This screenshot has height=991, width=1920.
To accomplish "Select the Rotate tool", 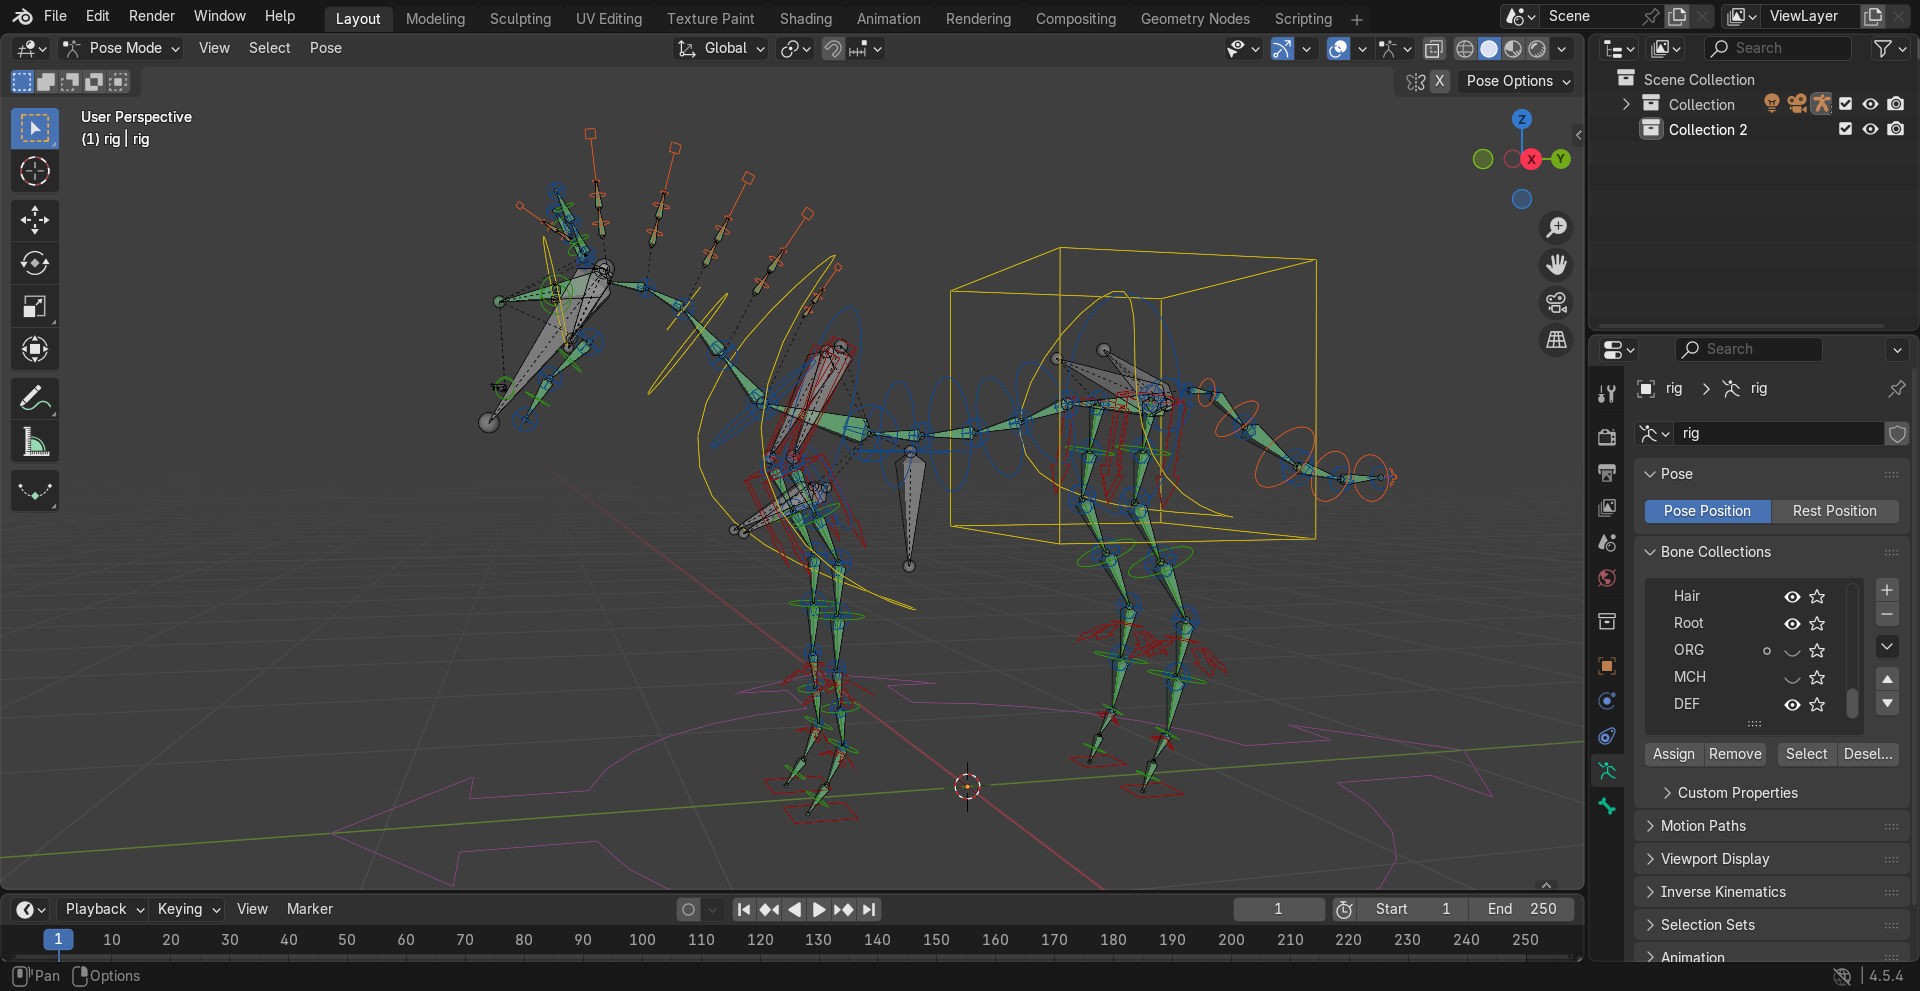I will [35, 263].
